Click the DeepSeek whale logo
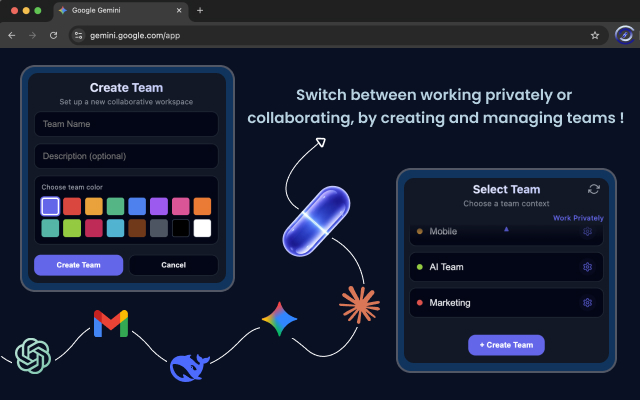 [x=189, y=368]
